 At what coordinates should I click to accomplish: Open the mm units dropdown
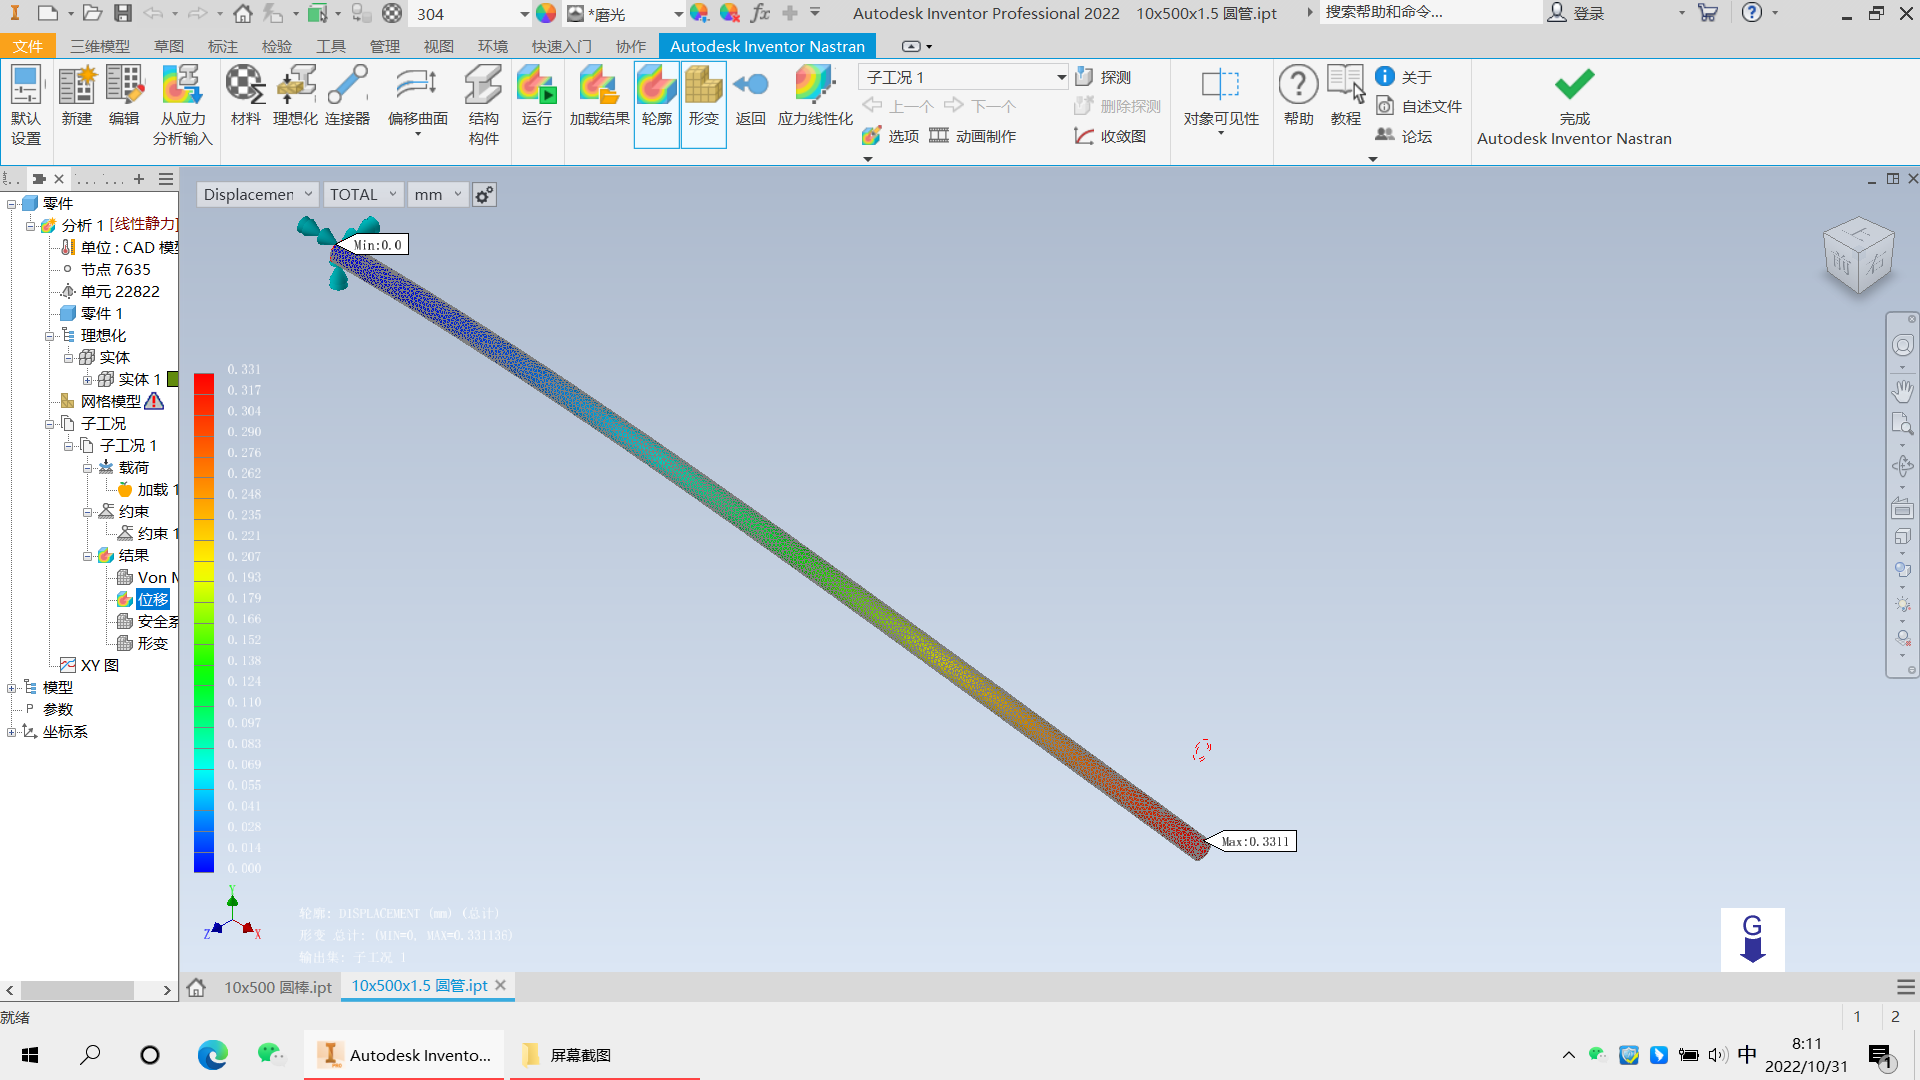pyautogui.click(x=438, y=194)
